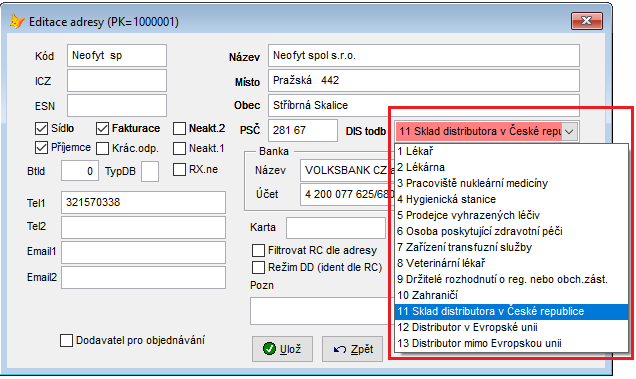Toggle the Příjemce checkbox
This screenshot has width=636, height=379.
click(x=41, y=148)
